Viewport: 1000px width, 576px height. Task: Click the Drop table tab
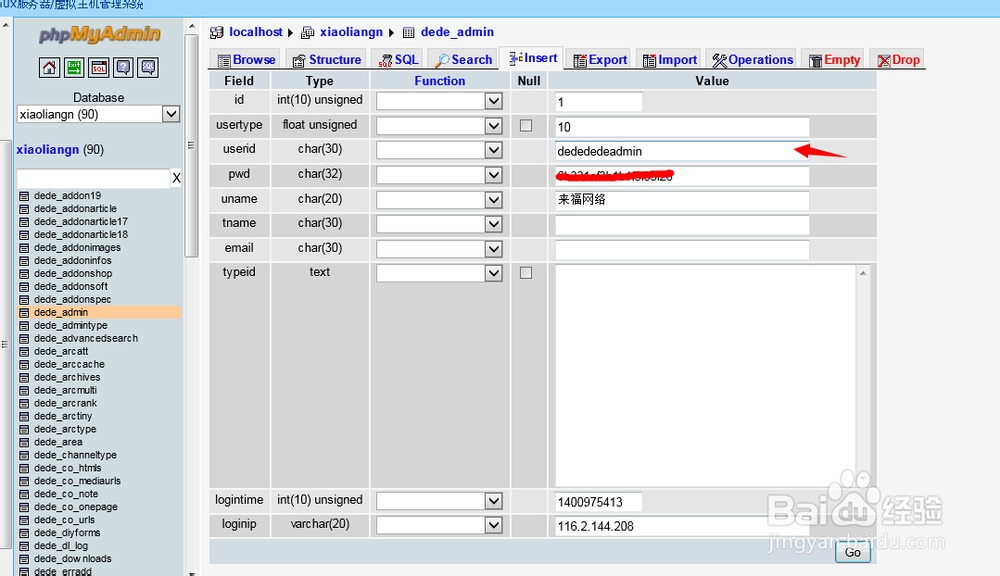click(897, 60)
